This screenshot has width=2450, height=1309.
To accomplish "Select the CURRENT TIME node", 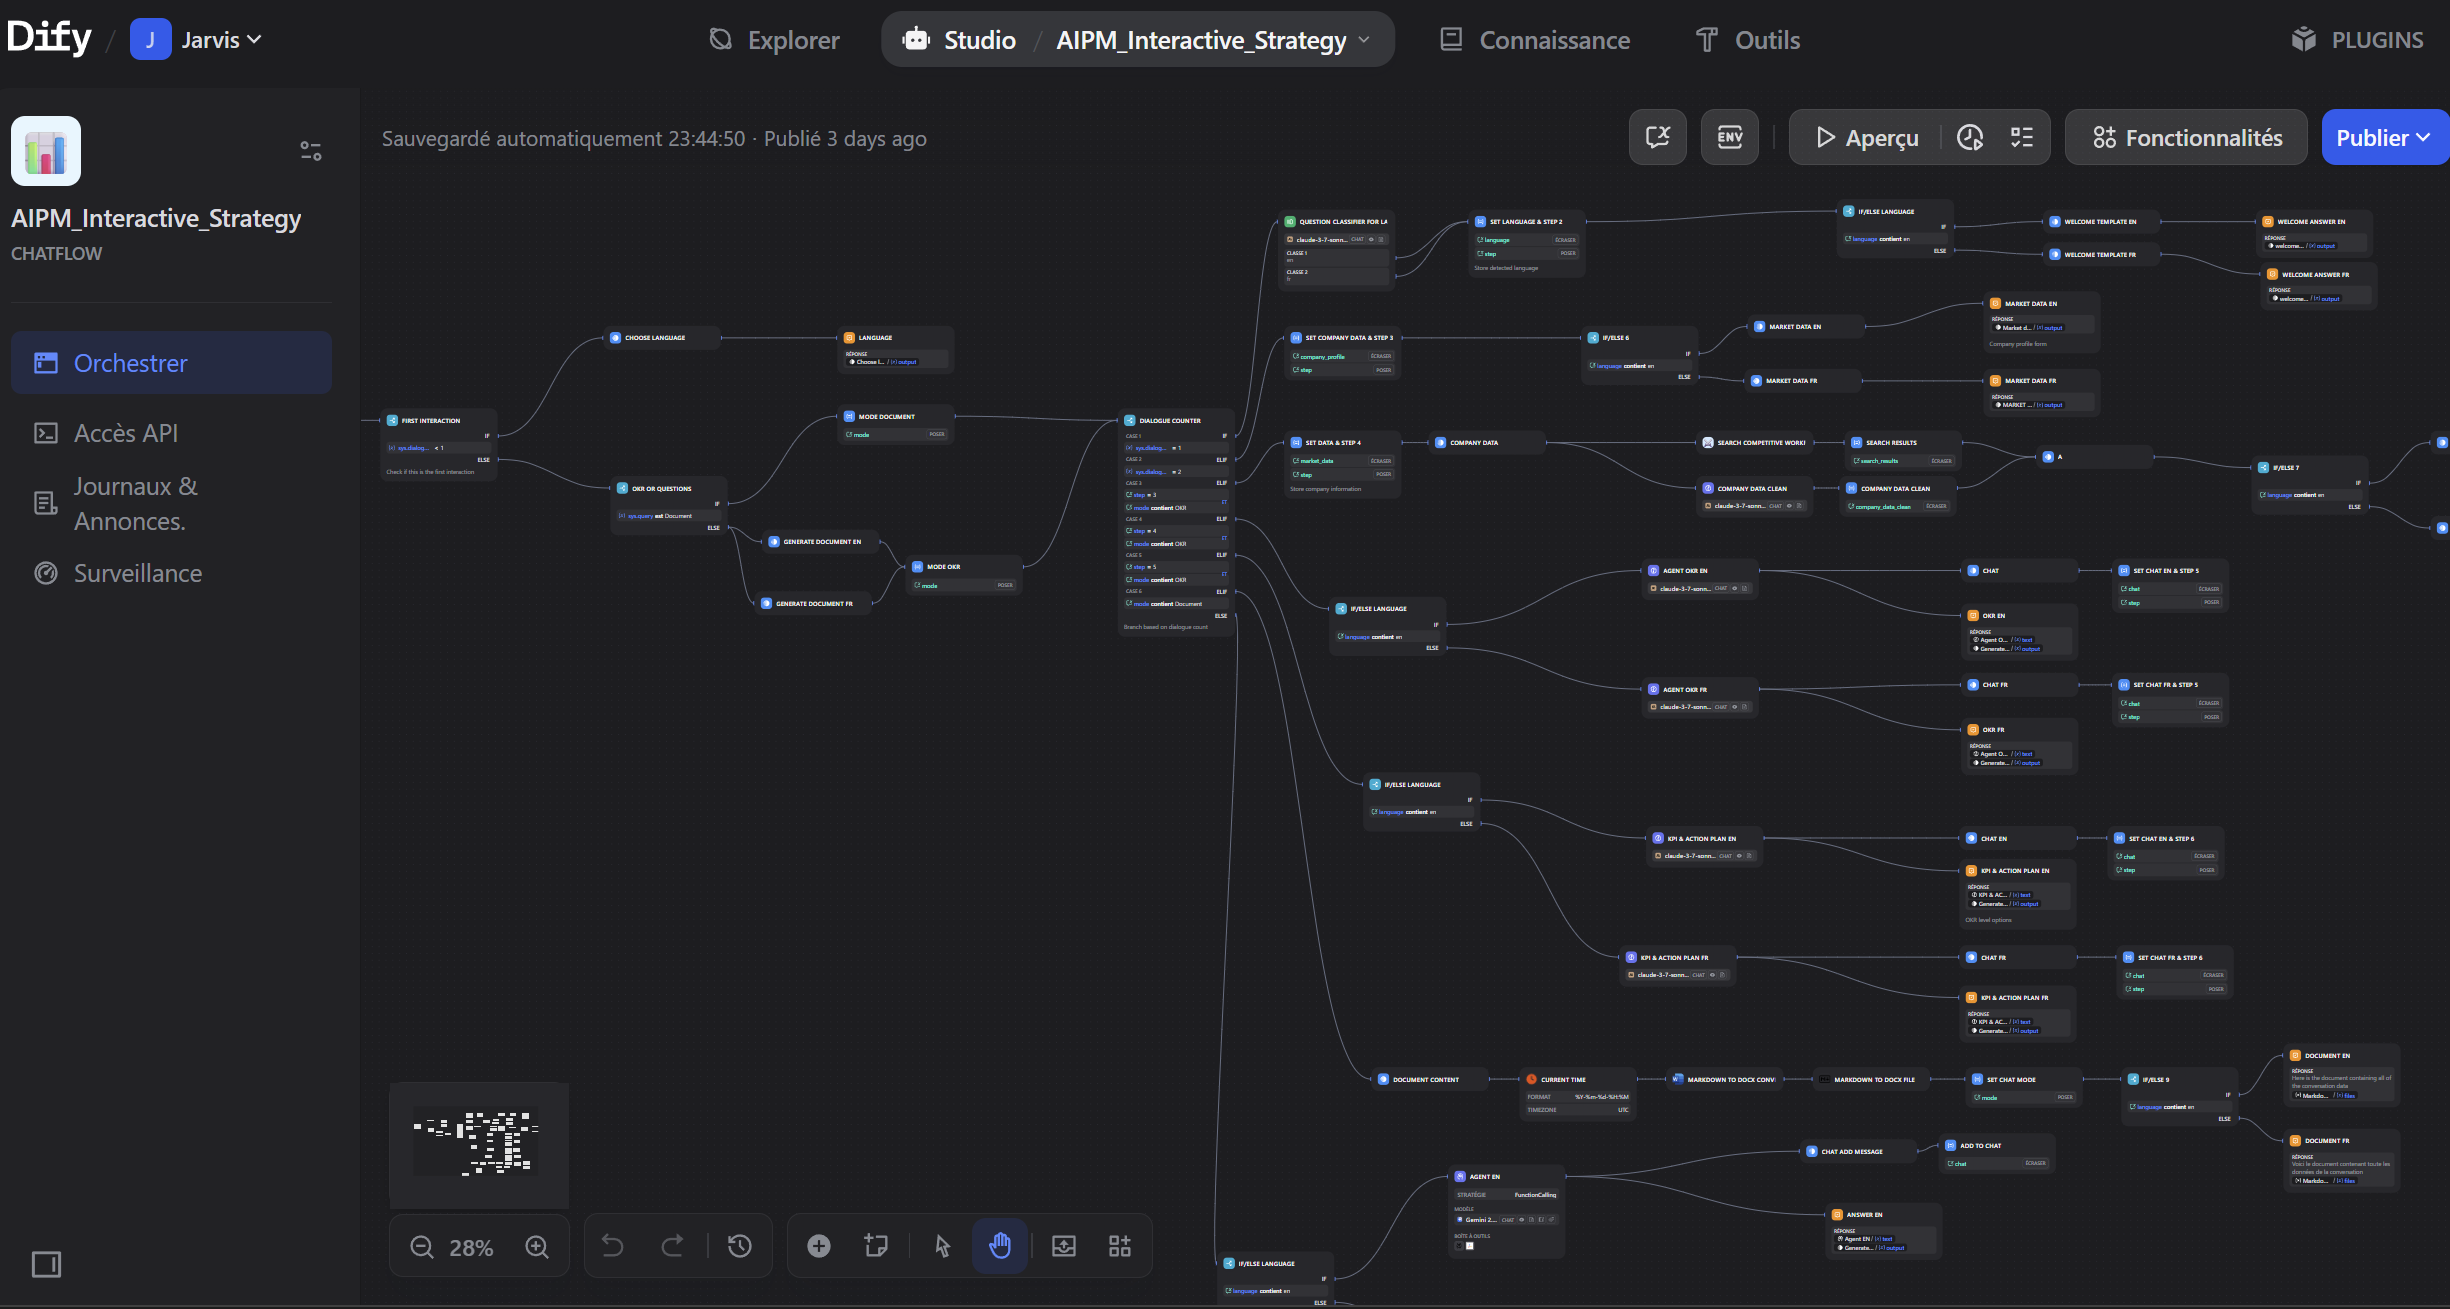I will (x=1578, y=1094).
